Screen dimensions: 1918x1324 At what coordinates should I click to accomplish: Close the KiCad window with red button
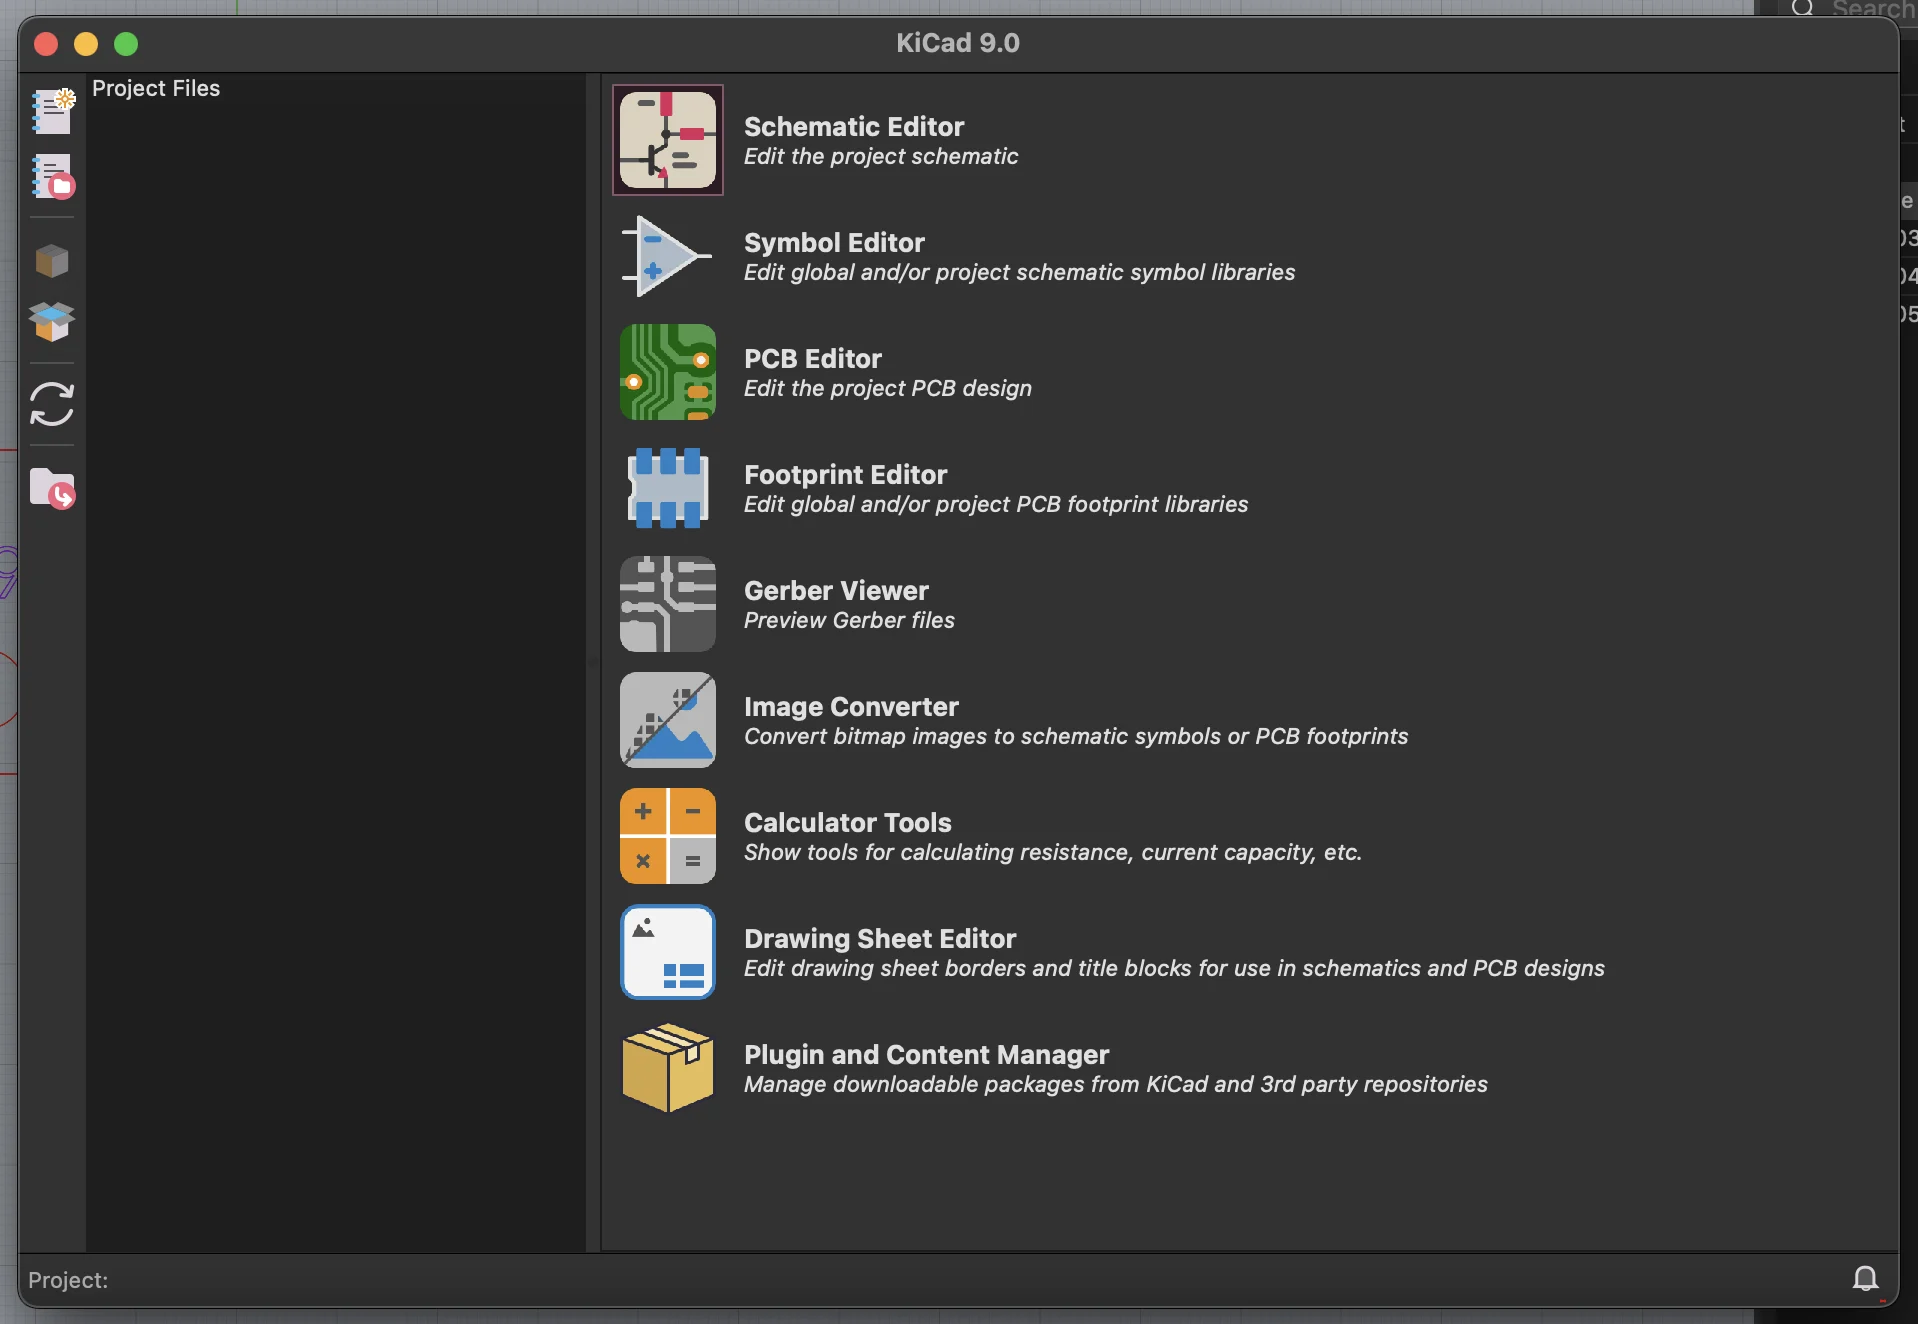pyautogui.click(x=46, y=44)
